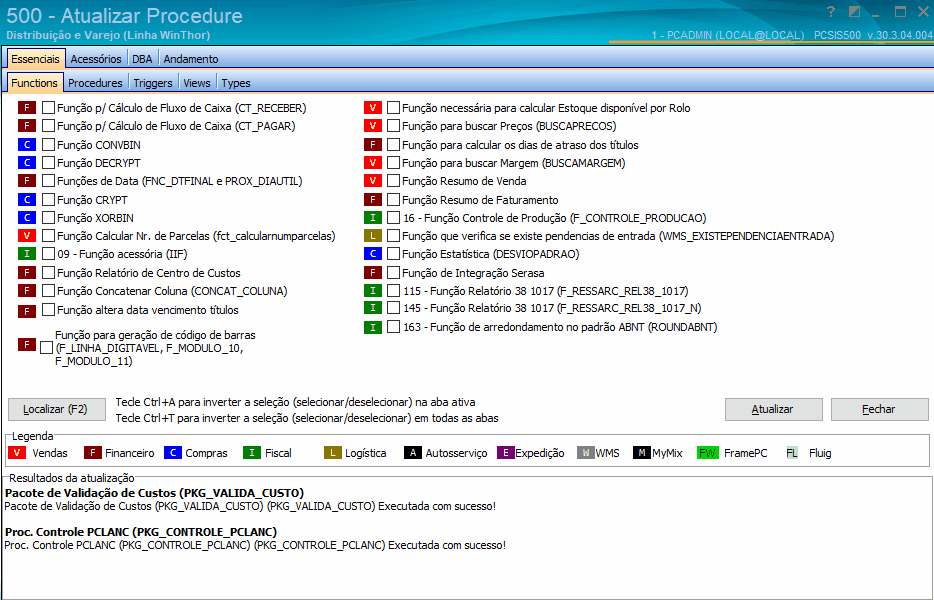Open the Procedures sub-tab
Viewport: 934px width, 600px height.
[x=95, y=83]
